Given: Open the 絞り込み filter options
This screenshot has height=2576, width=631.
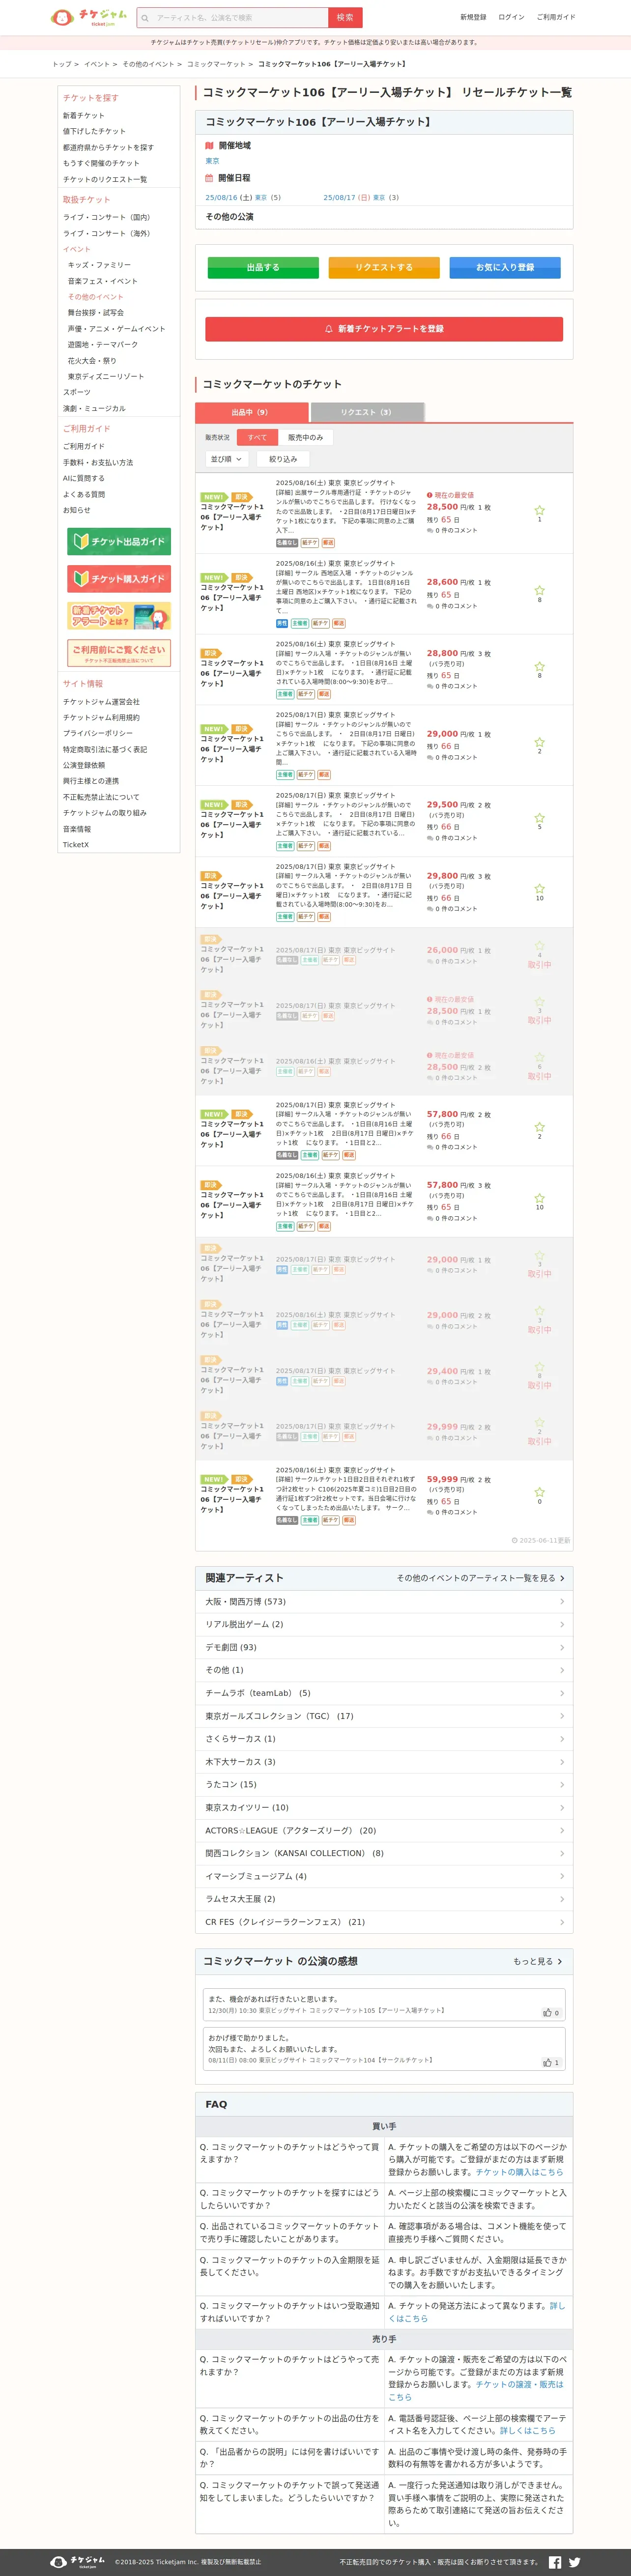Looking at the screenshot, I should click(x=283, y=459).
